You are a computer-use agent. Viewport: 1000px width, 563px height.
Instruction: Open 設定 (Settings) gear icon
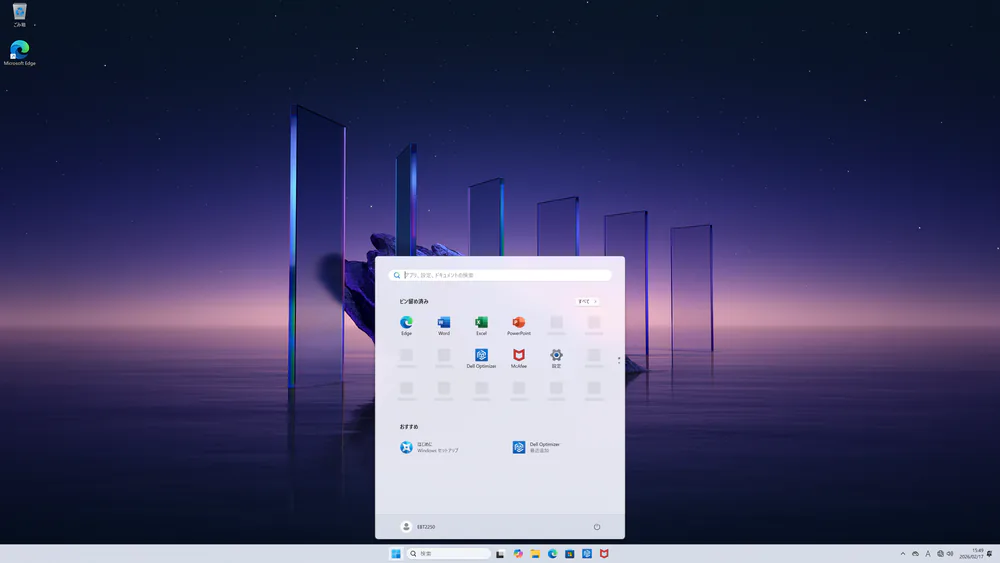tap(556, 356)
